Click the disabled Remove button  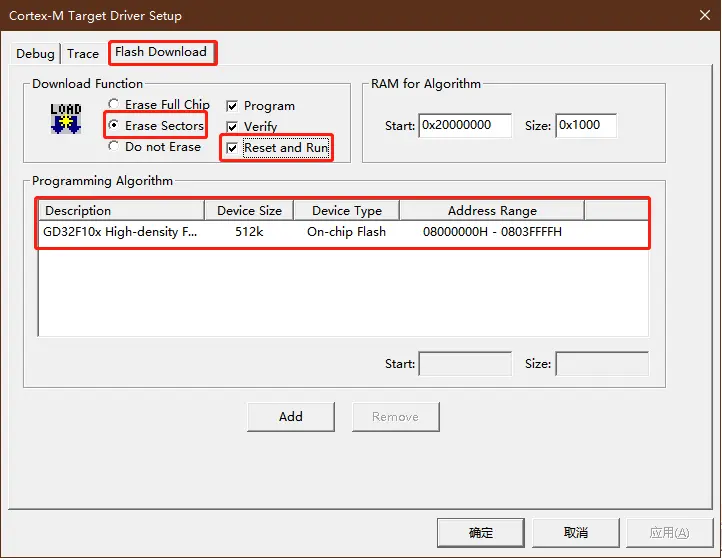pos(396,417)
